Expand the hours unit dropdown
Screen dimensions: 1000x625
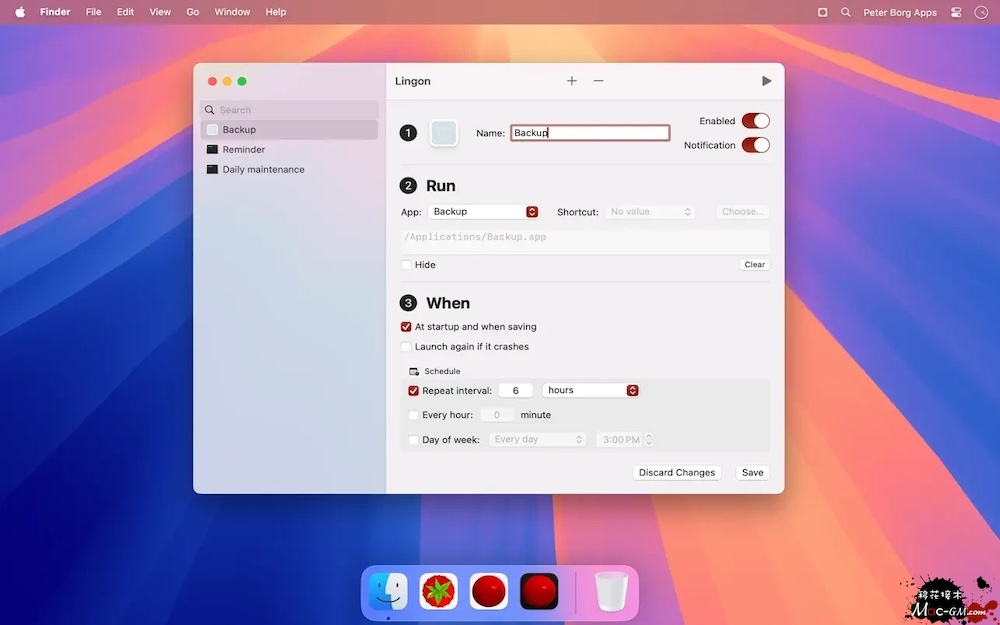[x=590, y=390]
